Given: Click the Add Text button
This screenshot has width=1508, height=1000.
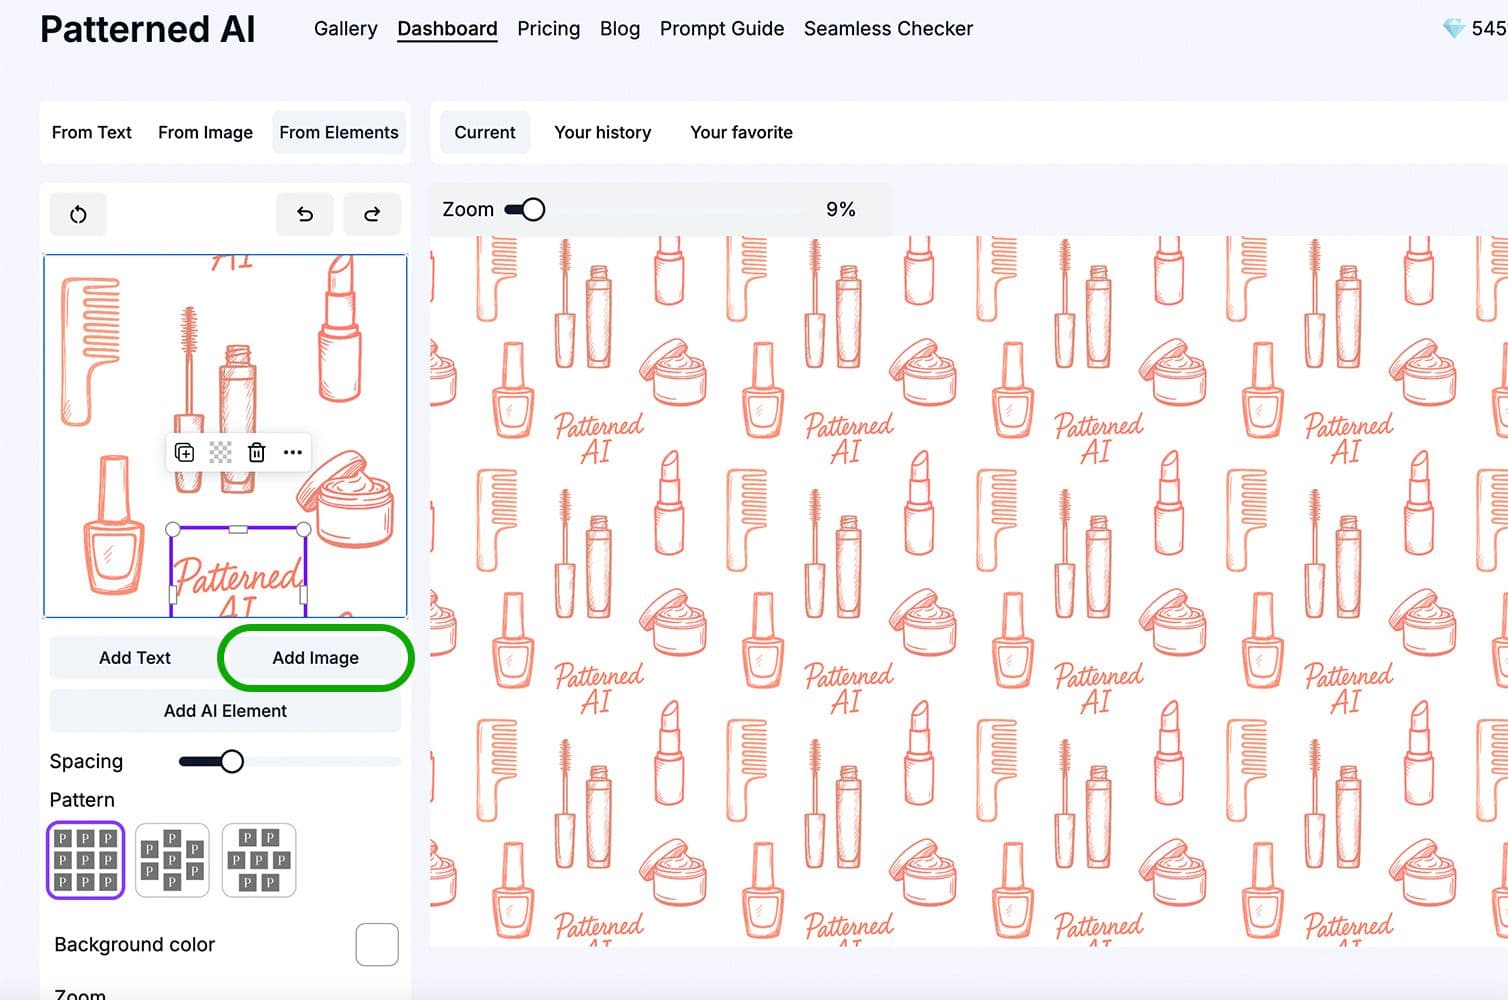Looking at the screenshot, I should coord(134,657).
